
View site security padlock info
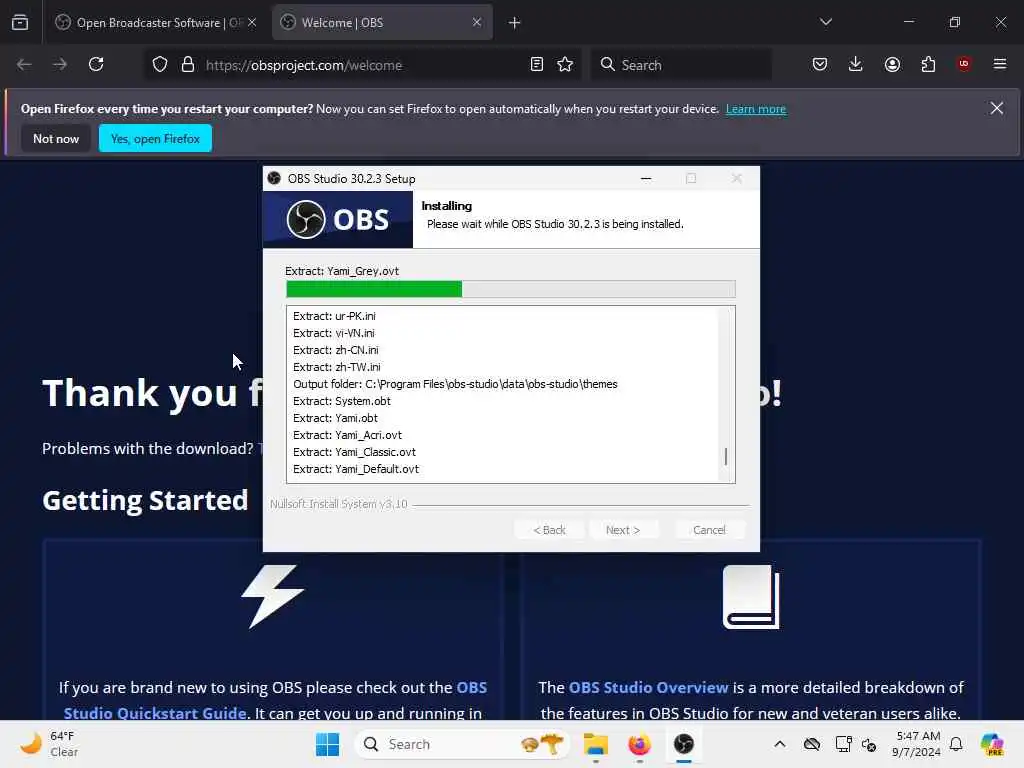click(x=188, y=65)
